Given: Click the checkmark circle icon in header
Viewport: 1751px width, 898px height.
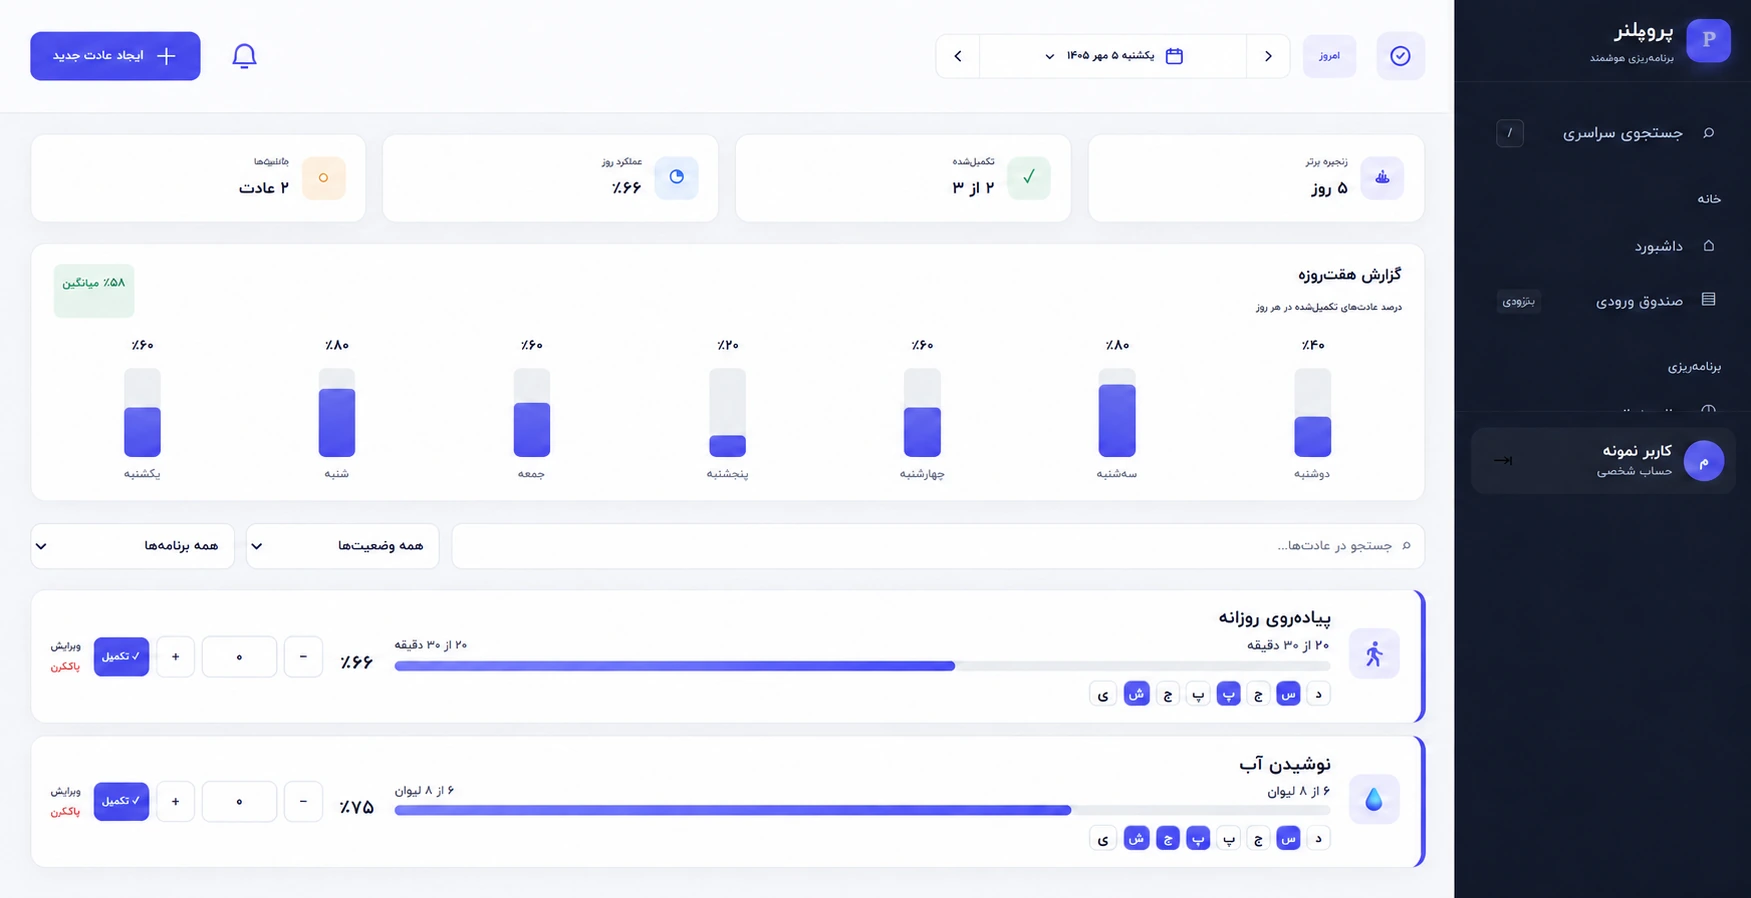Looking at the screenshot, I should pyautogui.click(x=1400, y=56).
